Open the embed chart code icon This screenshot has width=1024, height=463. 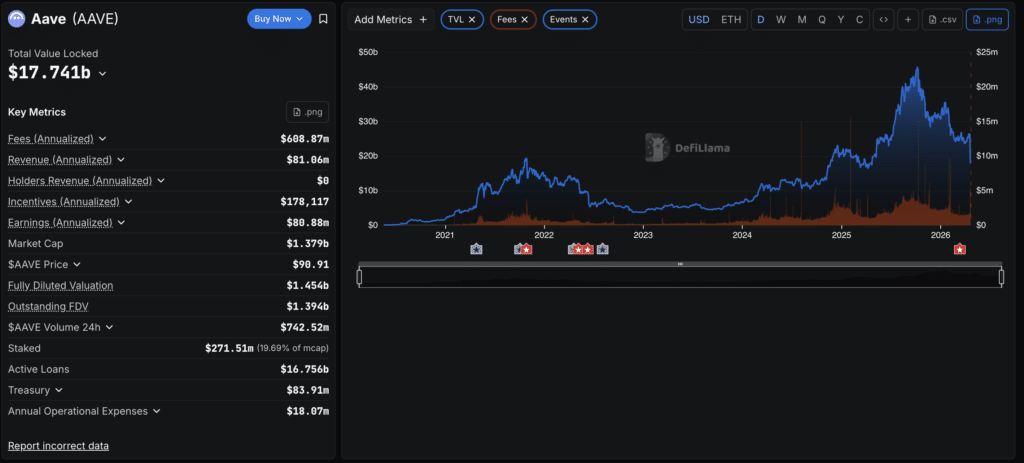coord(883,20)
